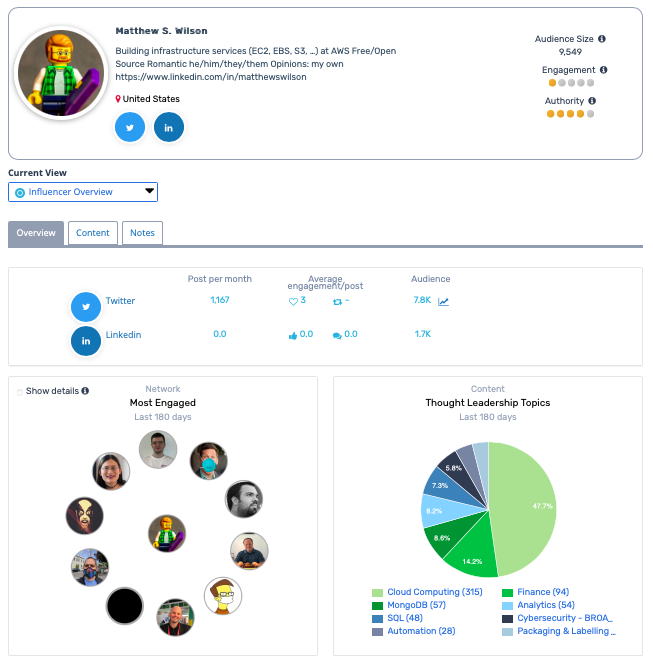Click the LinkedIn circle icon in stats table

[86, 341]
